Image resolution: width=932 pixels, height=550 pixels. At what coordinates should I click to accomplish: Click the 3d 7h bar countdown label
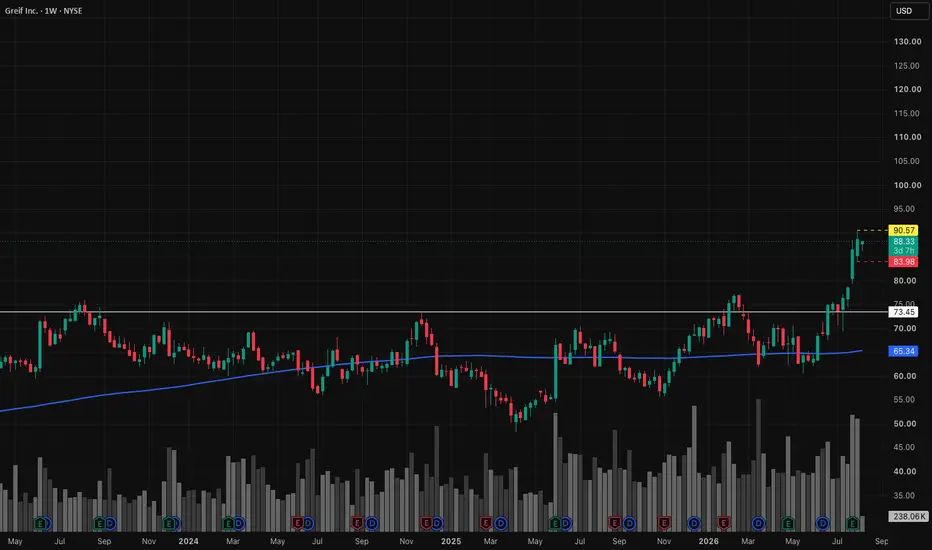(x=903, y=251)
